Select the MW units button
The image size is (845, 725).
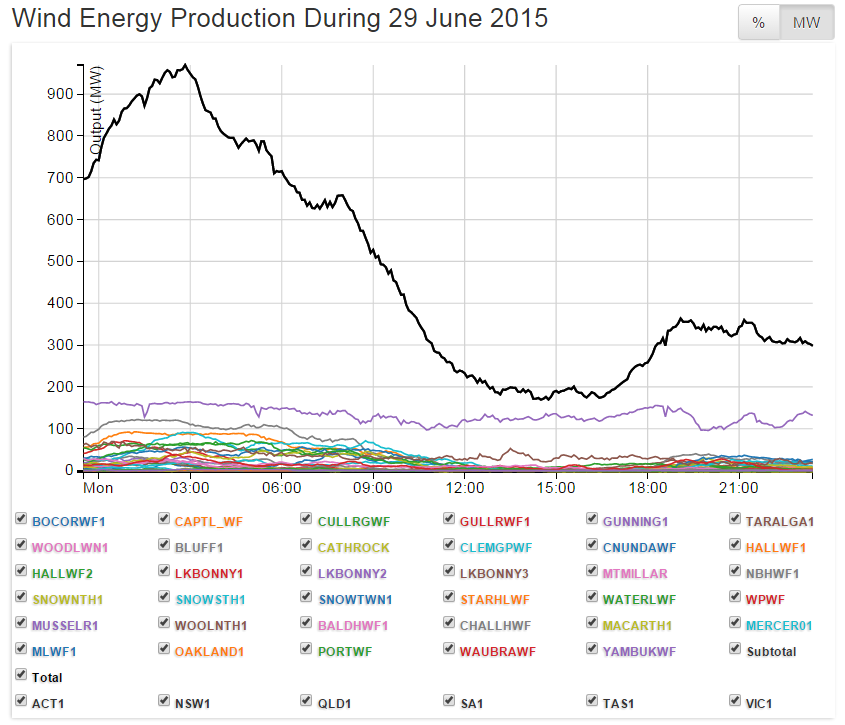click(806, 24)
